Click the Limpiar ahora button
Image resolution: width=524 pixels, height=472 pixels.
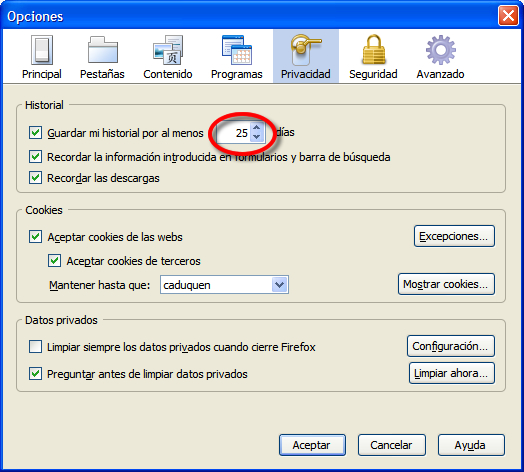[452, 373]
